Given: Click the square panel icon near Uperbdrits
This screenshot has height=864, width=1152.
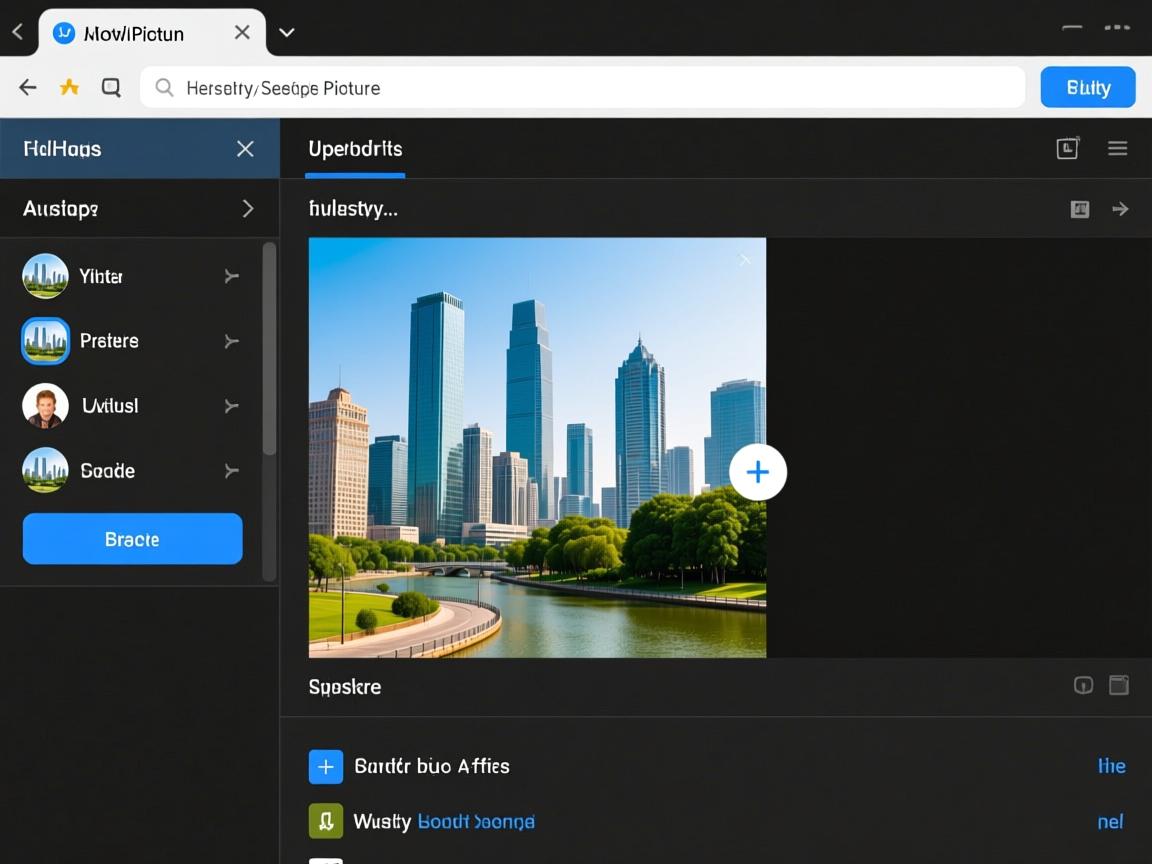Looking at the screenshot, I should [x=1067, y=149].
